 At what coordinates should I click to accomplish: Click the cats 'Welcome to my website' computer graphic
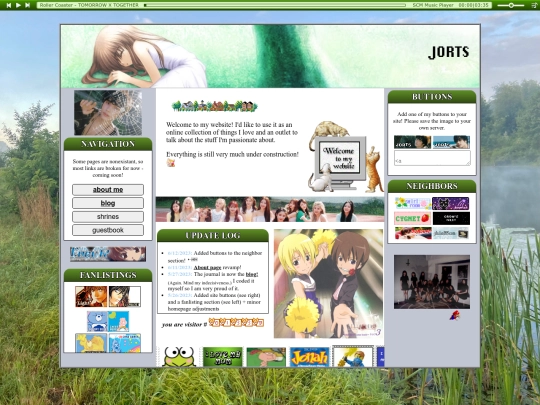coord(345,157)
